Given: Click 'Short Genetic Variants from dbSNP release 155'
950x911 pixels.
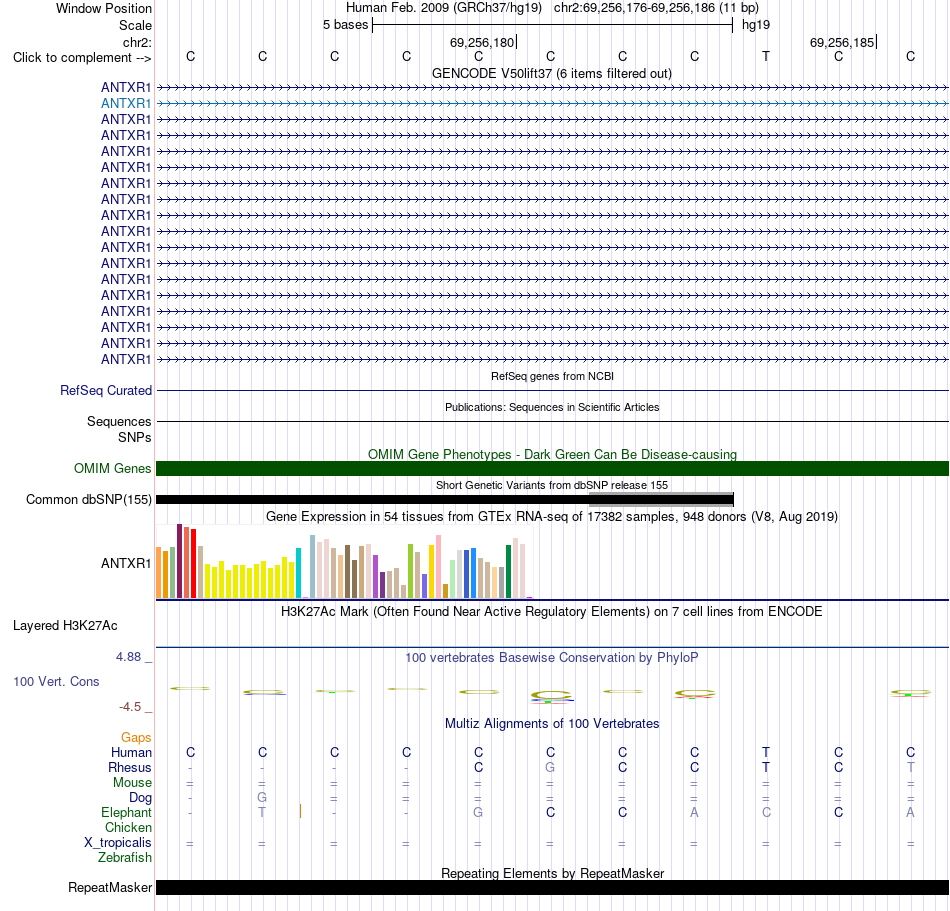Looking at the screenshot, I should [x=552, y=485].
